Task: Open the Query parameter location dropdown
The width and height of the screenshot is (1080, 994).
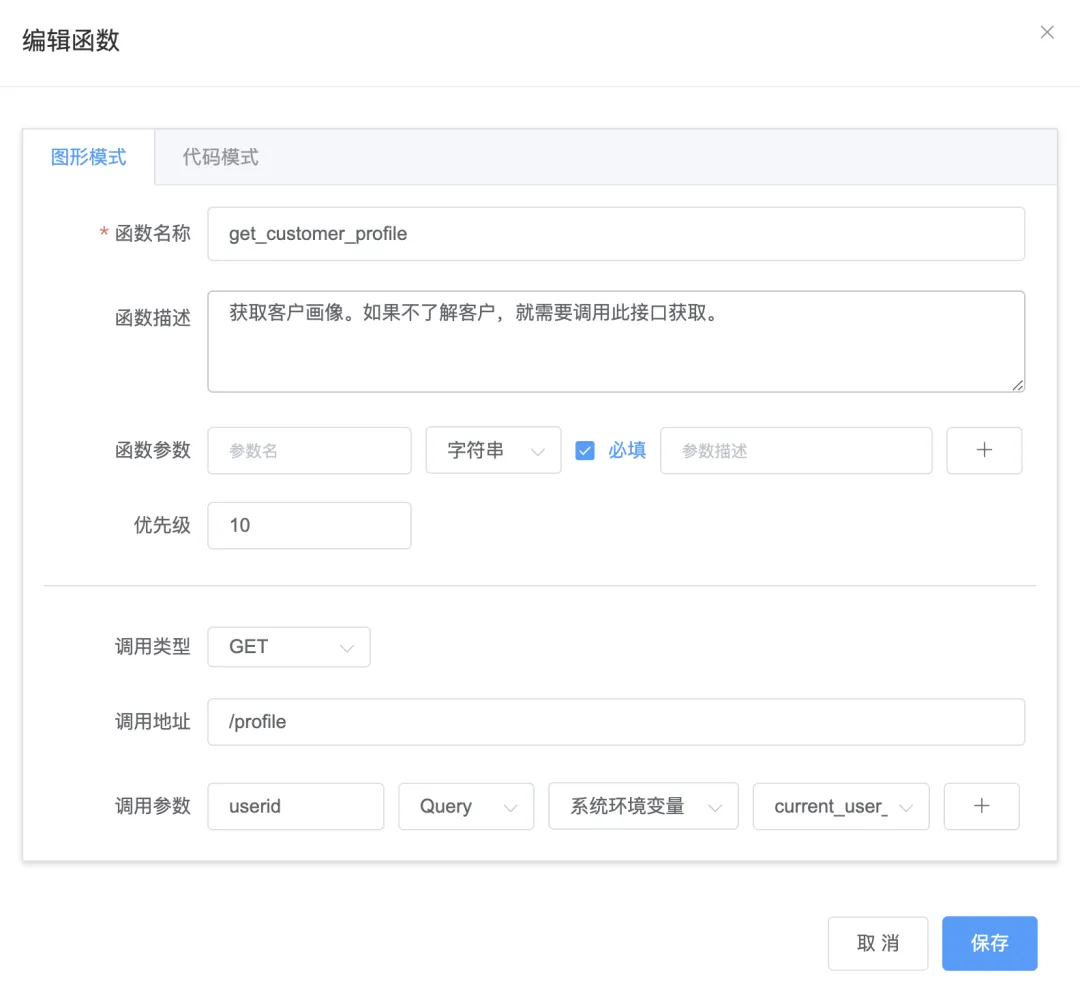Action: 466,806
